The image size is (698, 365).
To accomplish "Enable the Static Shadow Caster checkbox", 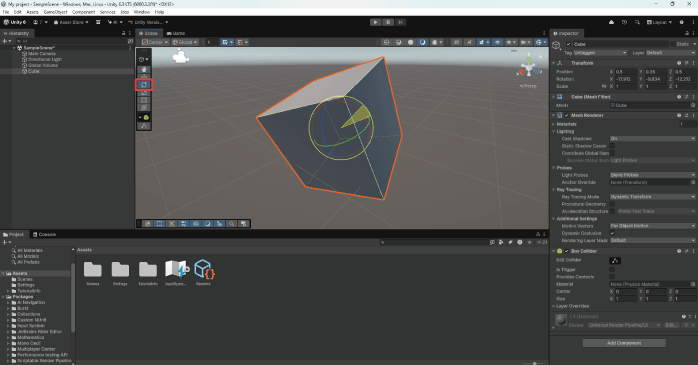I will (612, 146).
